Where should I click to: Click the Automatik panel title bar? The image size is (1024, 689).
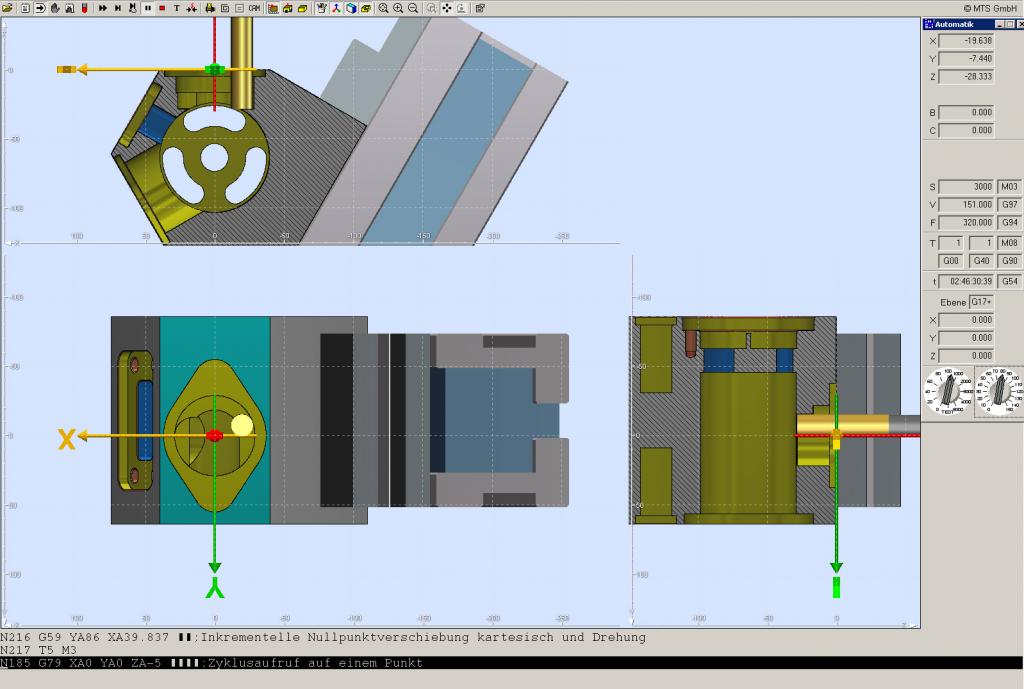[973, 24]
